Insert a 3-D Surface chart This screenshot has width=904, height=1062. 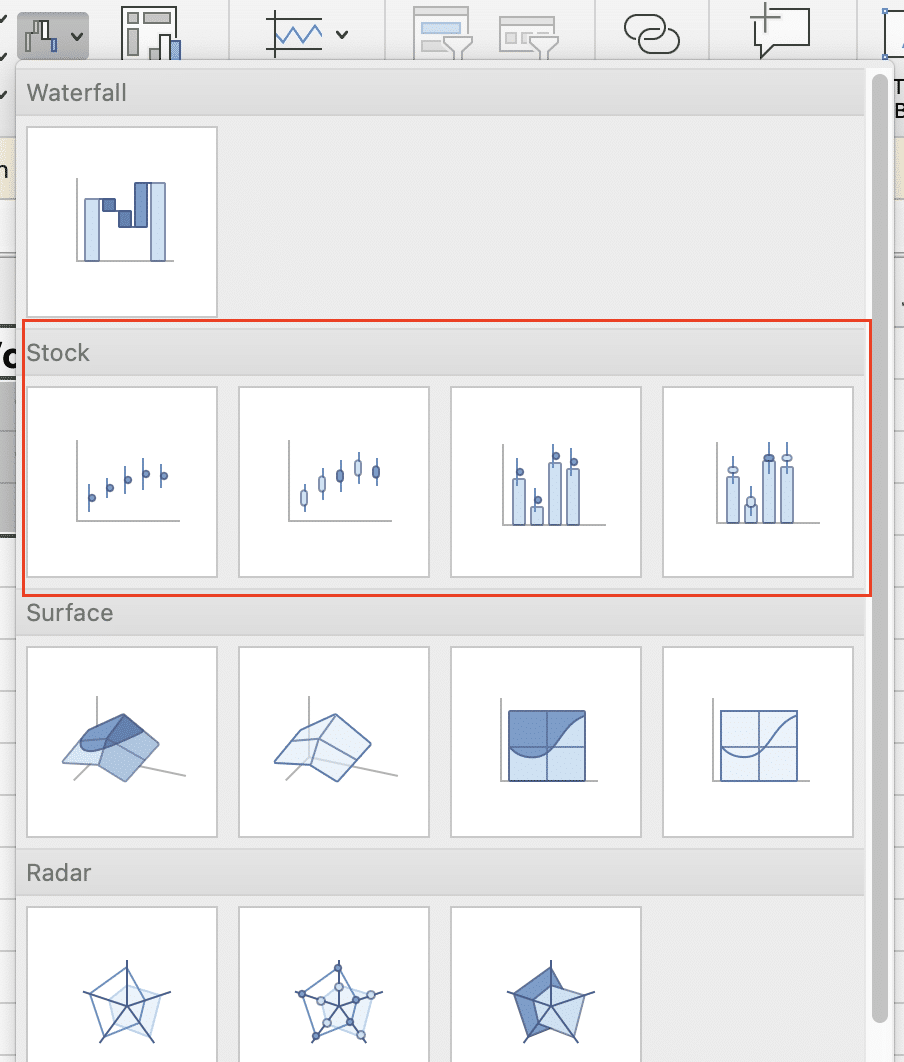point(122,742)
